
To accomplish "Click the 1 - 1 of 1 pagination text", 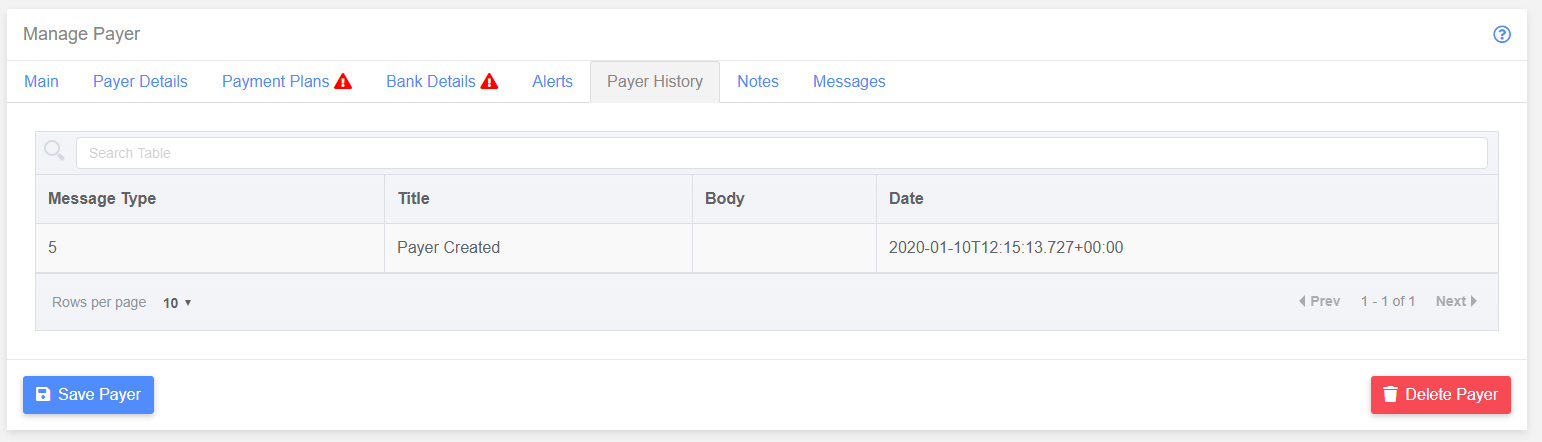I will tap(1388, 301).
